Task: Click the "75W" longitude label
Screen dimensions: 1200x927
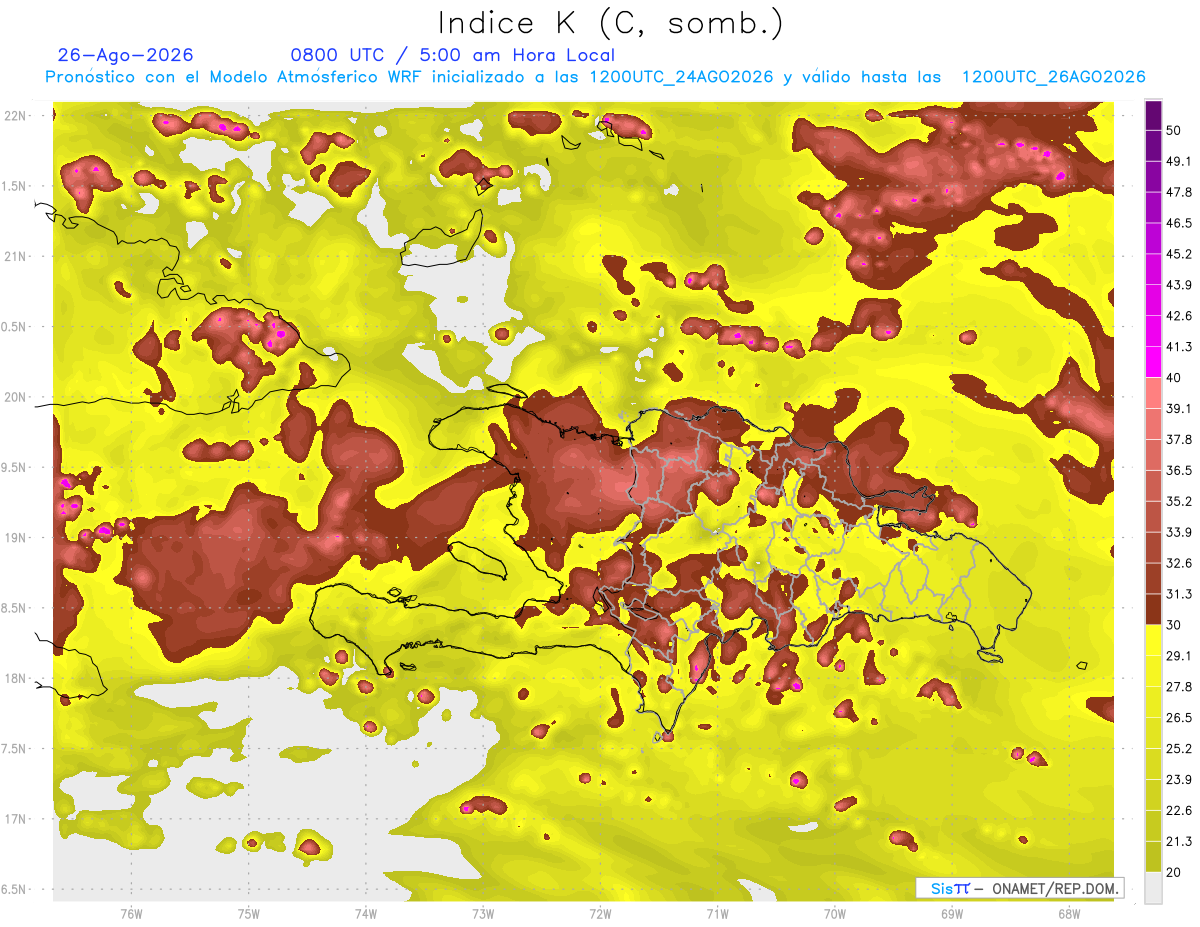Action: 249,914
